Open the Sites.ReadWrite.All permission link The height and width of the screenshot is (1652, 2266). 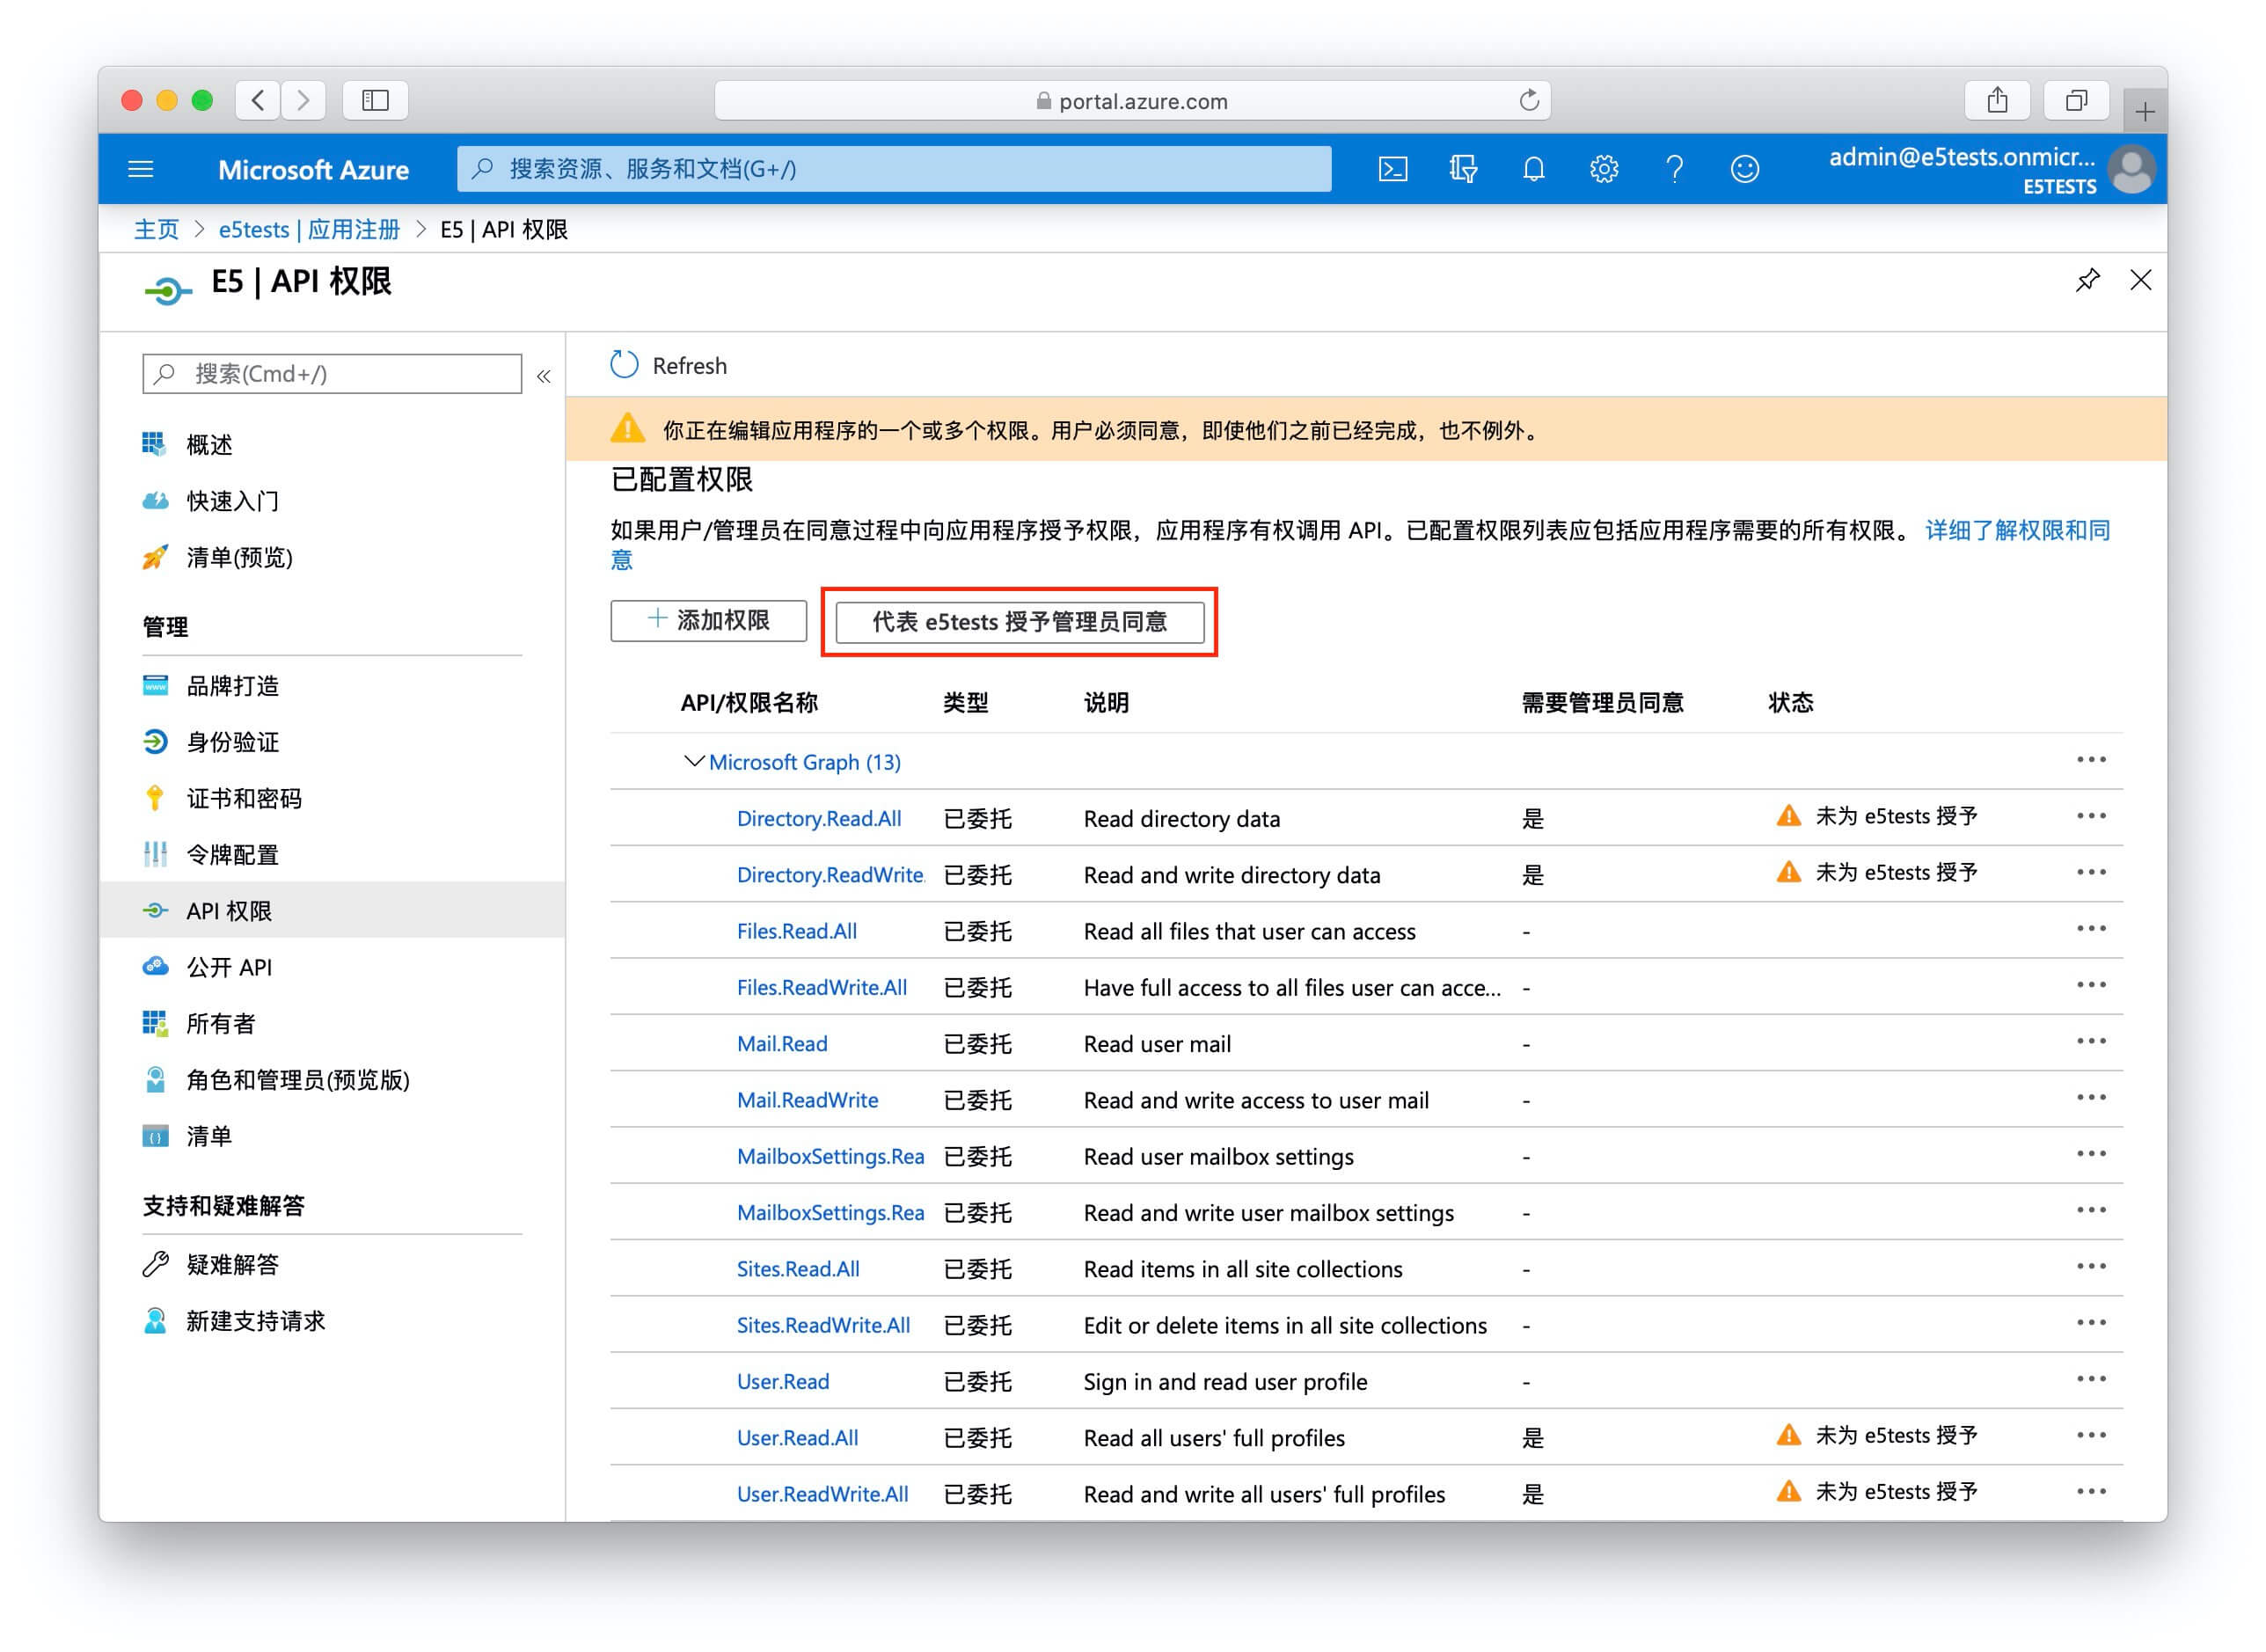point(823,1325)
